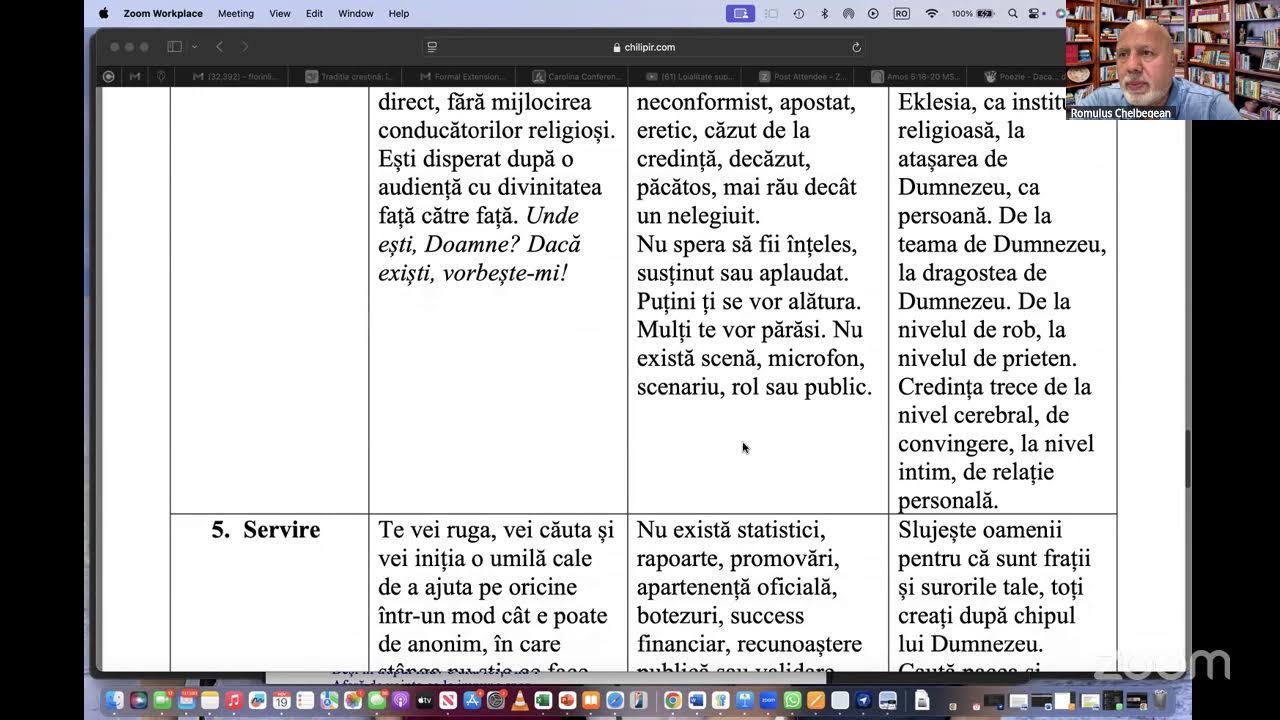Open Finder from the Dock

[115, 700]
